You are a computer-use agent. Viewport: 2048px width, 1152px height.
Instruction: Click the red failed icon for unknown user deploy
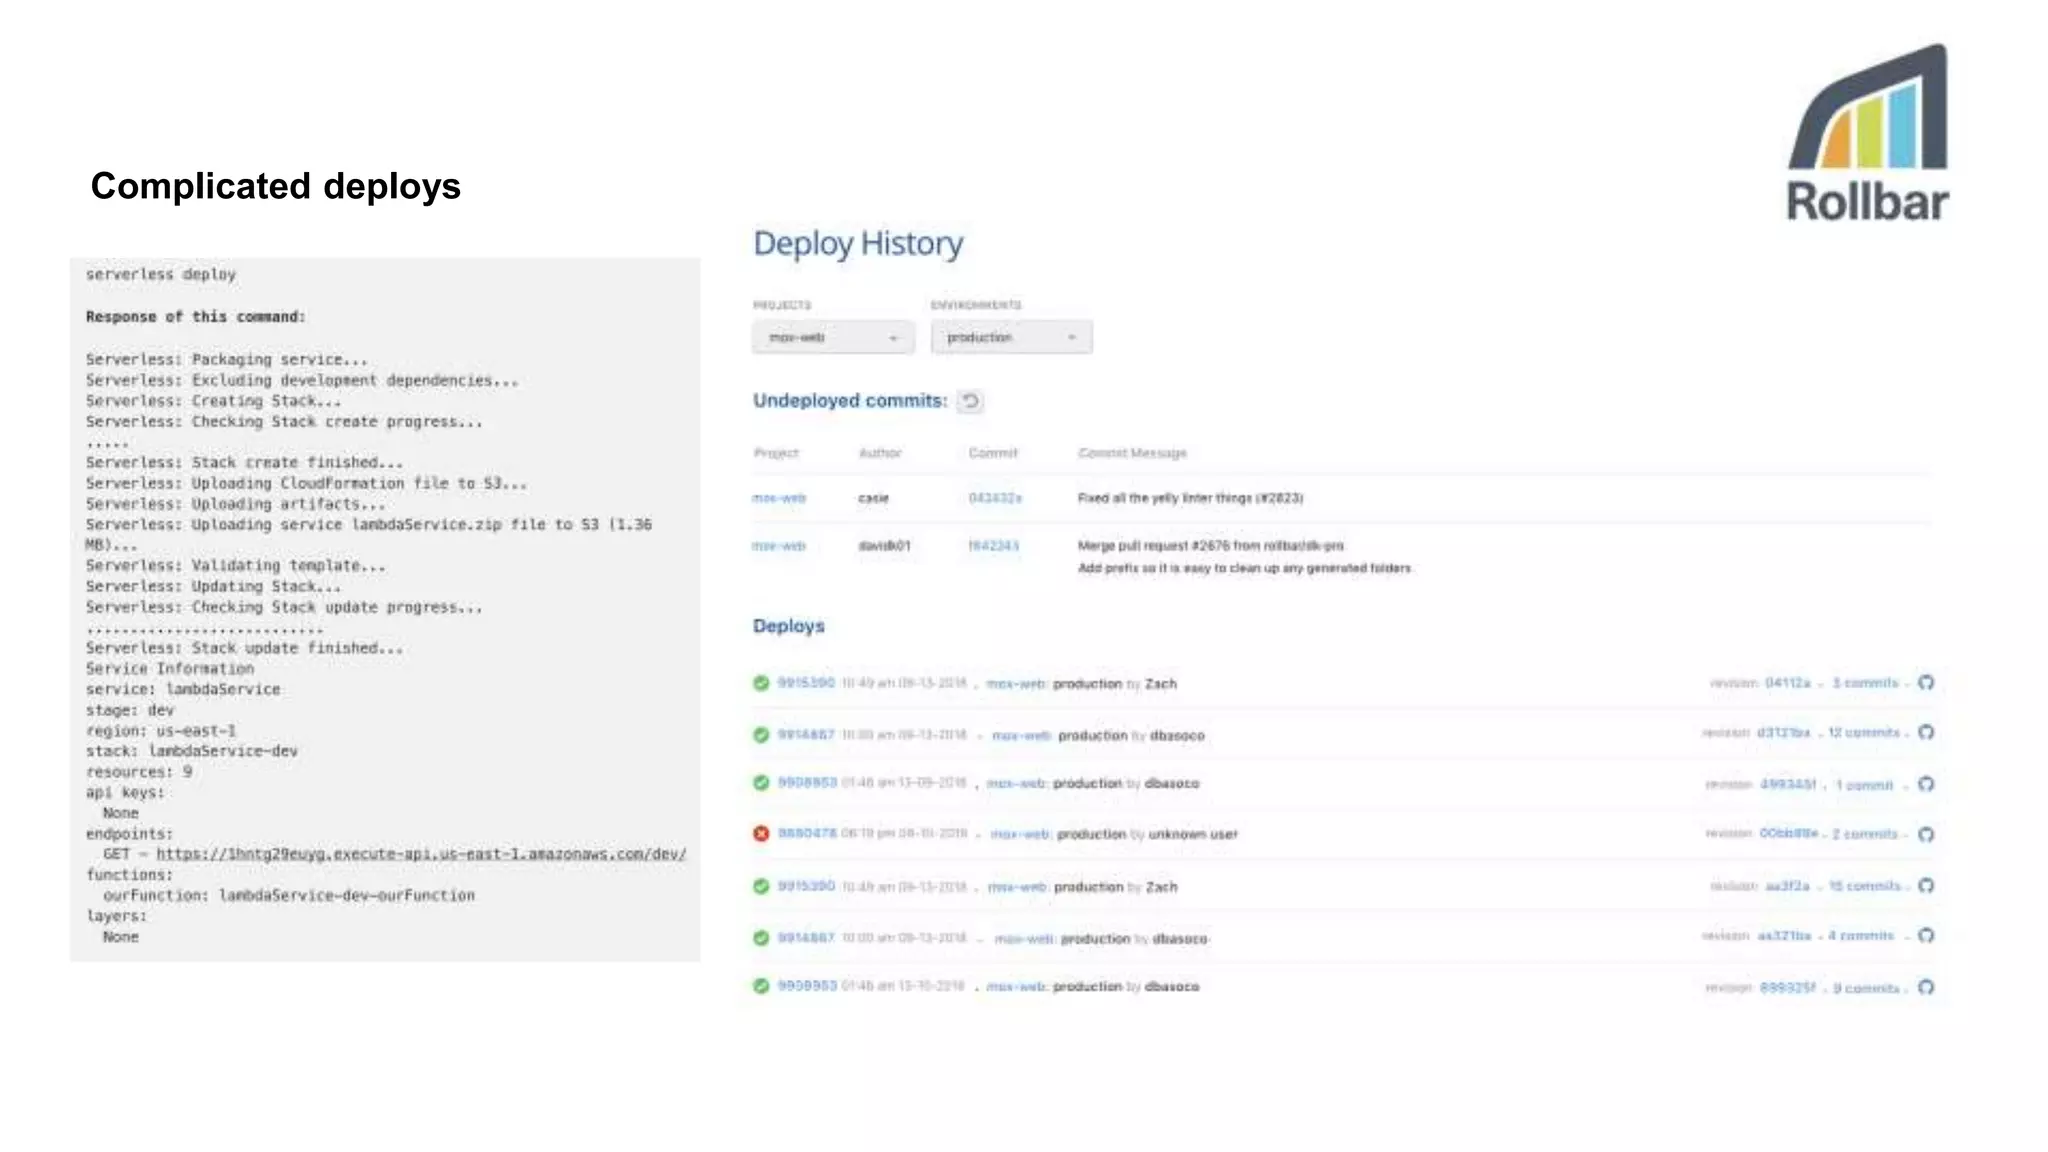tap(761, 834)
